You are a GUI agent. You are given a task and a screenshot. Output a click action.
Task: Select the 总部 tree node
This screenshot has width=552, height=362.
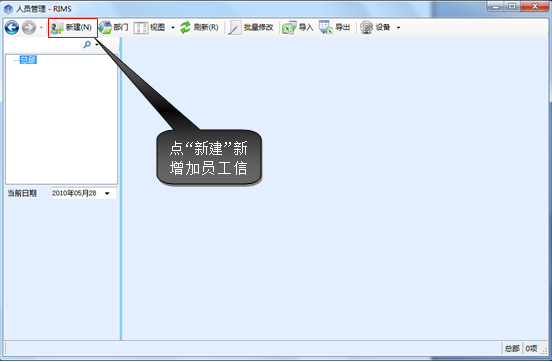28,60
